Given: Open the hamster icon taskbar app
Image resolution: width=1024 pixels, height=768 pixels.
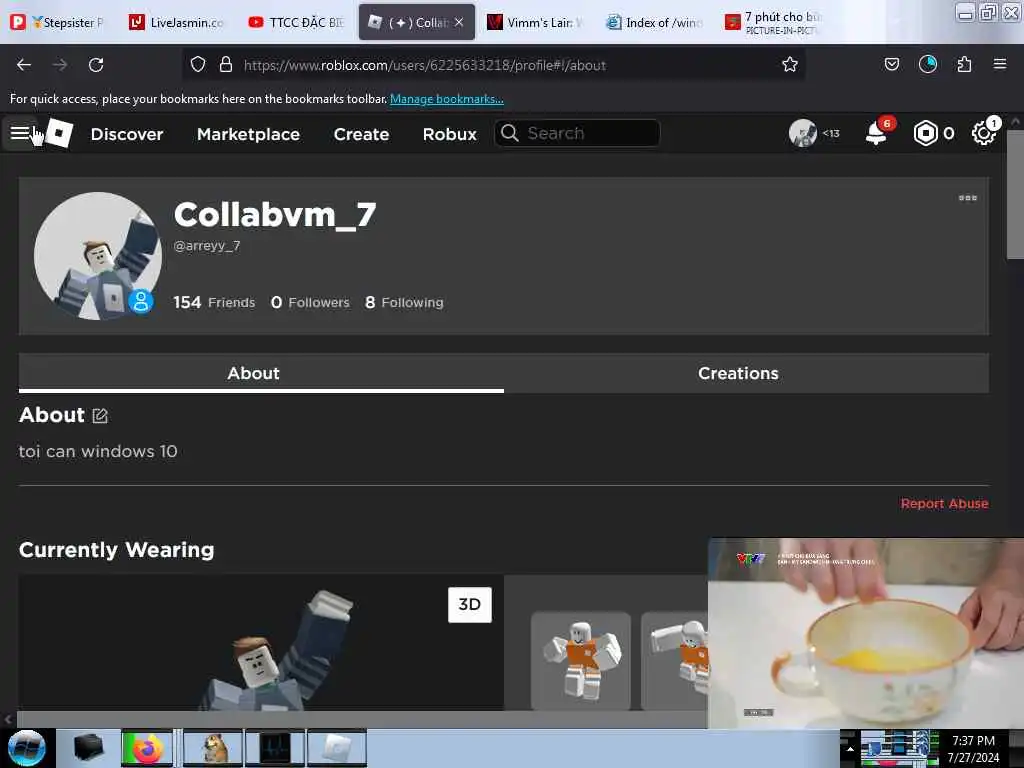Looking at the screenshot, I should coord(214,748).
